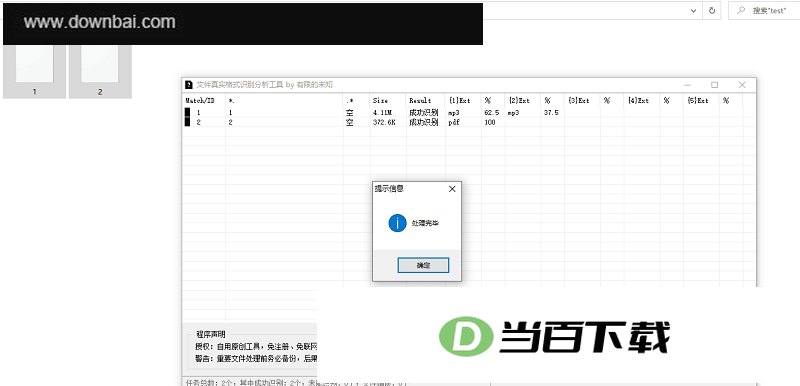
Task: Click the search box labeled 搜索"test"
Action: tap(764, 11)
